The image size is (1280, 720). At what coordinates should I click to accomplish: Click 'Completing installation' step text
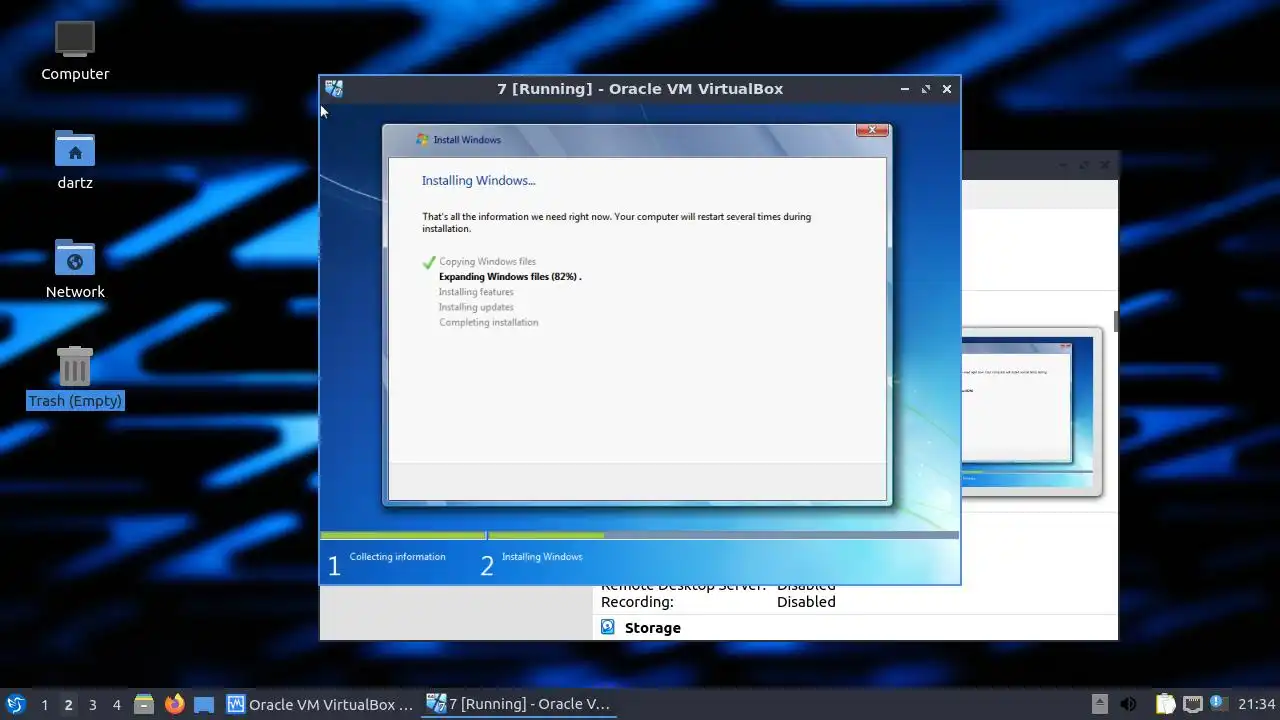(x=488, y=322)
